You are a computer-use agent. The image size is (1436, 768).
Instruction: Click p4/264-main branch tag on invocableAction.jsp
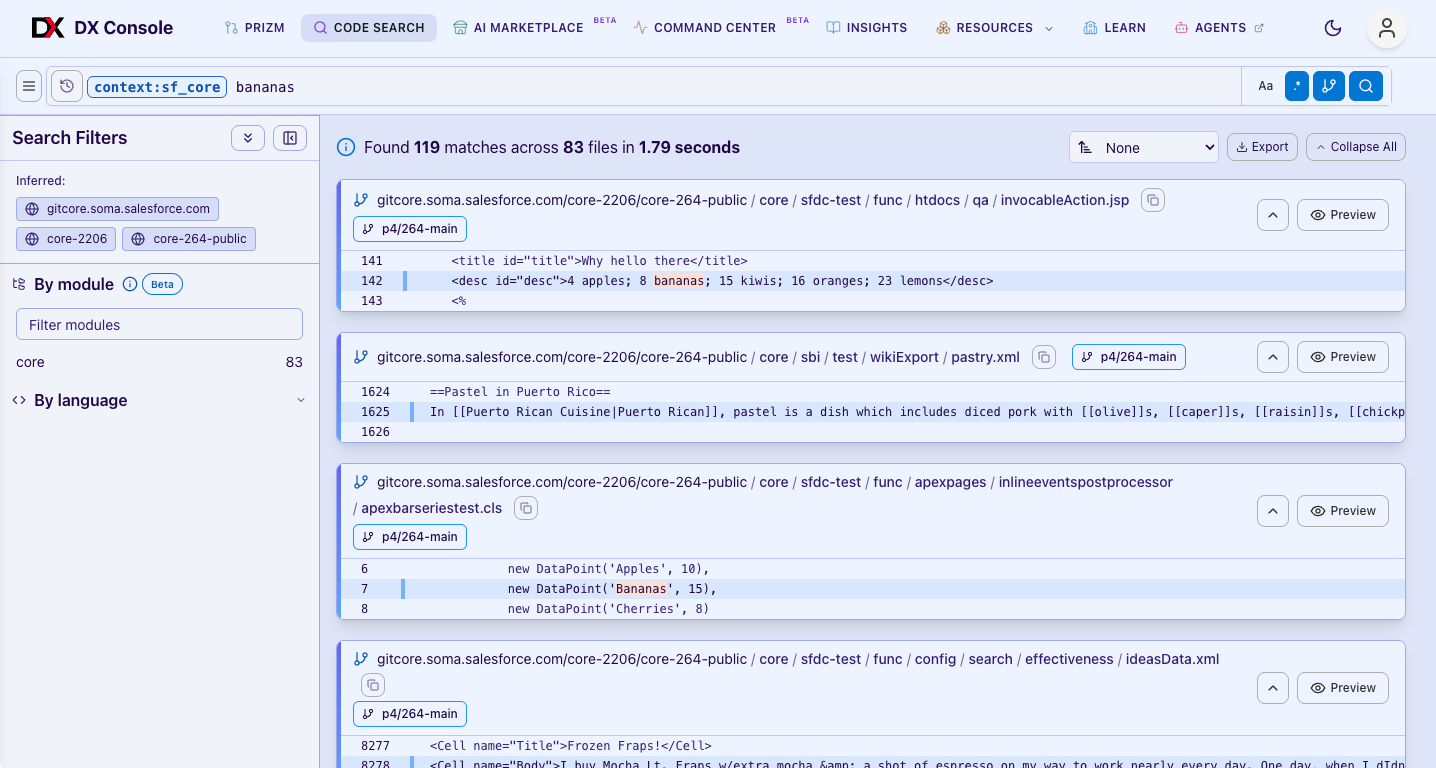(410, 229)
